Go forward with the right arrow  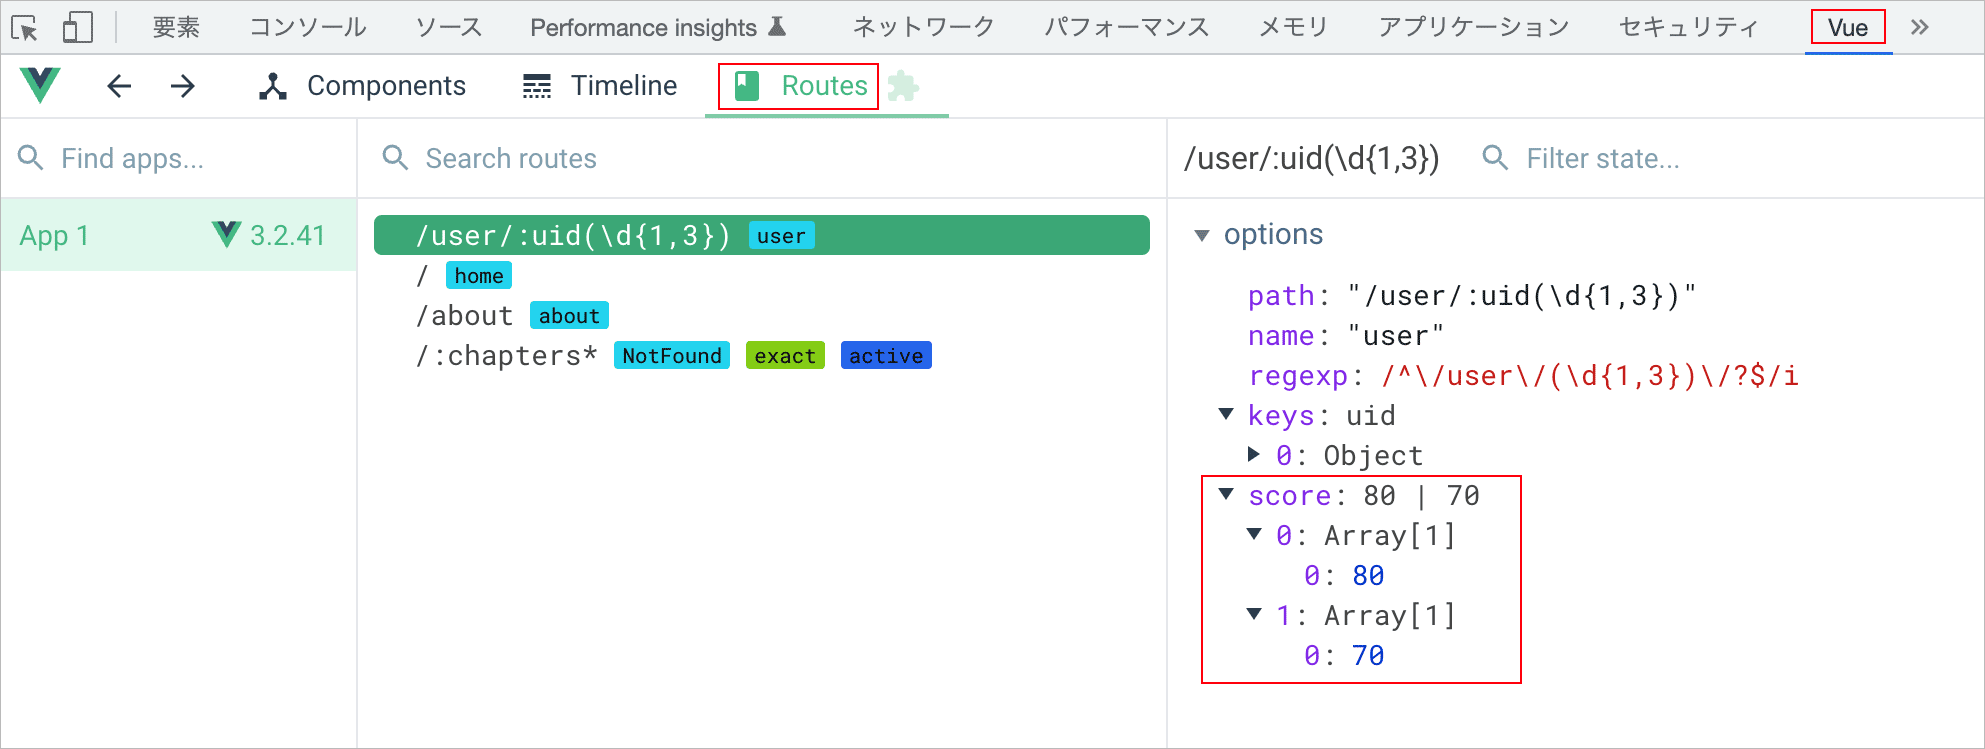(x=183, y=86)
